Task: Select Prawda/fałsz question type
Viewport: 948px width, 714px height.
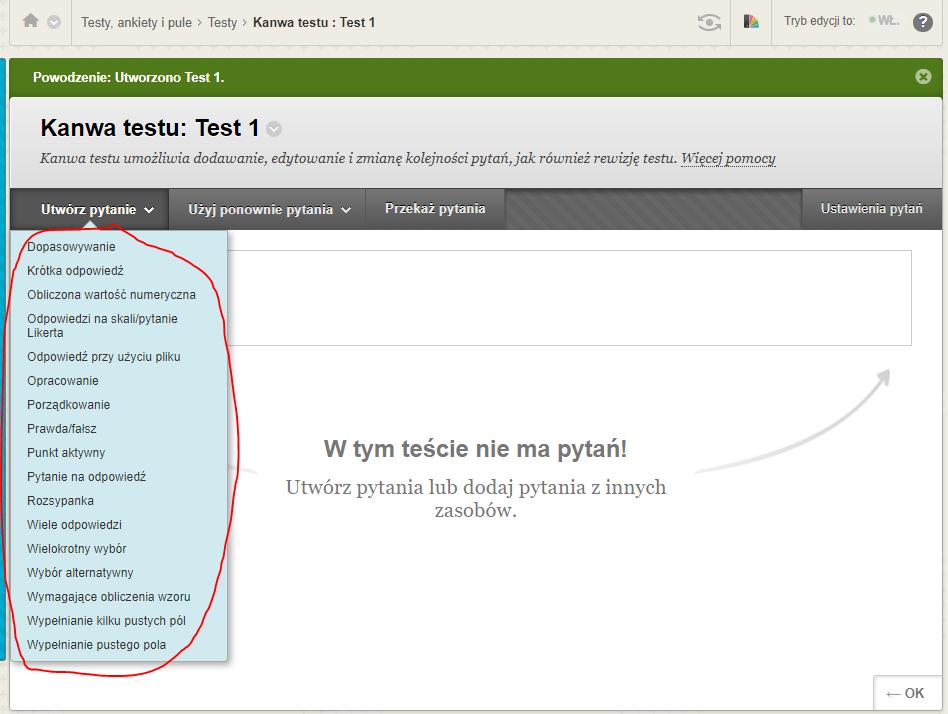Action: coord(62,429)
